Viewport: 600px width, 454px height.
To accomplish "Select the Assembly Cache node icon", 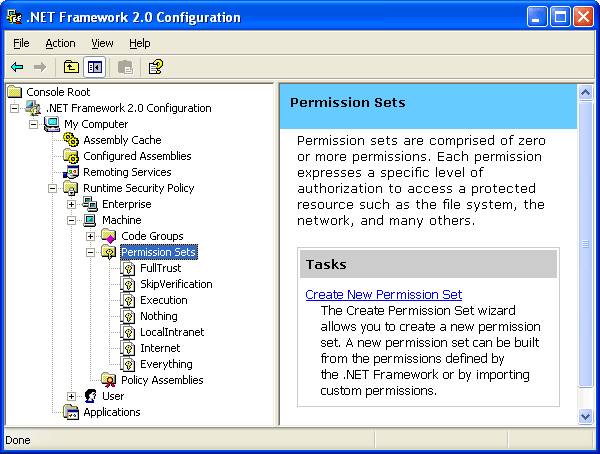I will 71,140.
